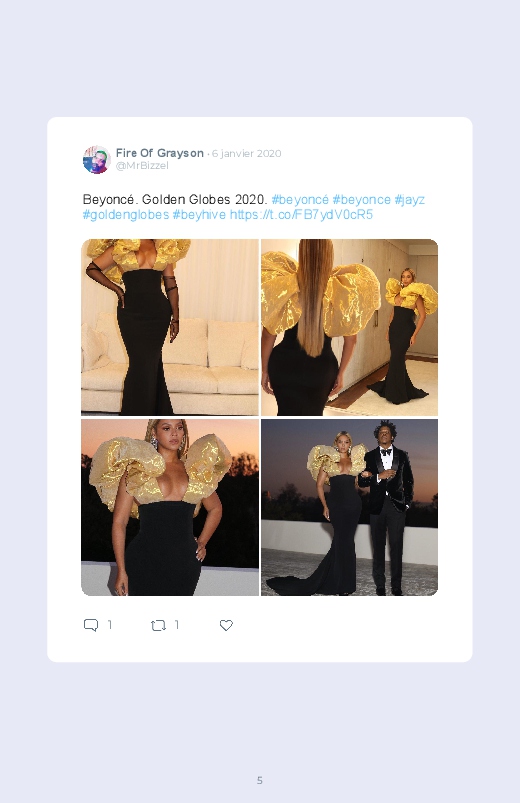The height and width of the screenshot is (803, 520).
Task: Open the #beyhive hashtag link
Action: click(x=199, y=214)
